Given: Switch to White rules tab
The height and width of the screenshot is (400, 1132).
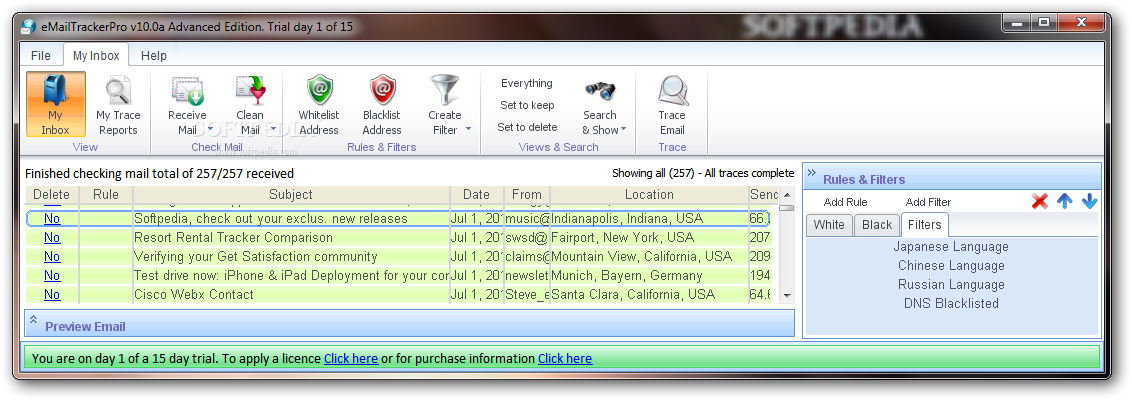Looking at the screenshot, I should coord(829,225).
